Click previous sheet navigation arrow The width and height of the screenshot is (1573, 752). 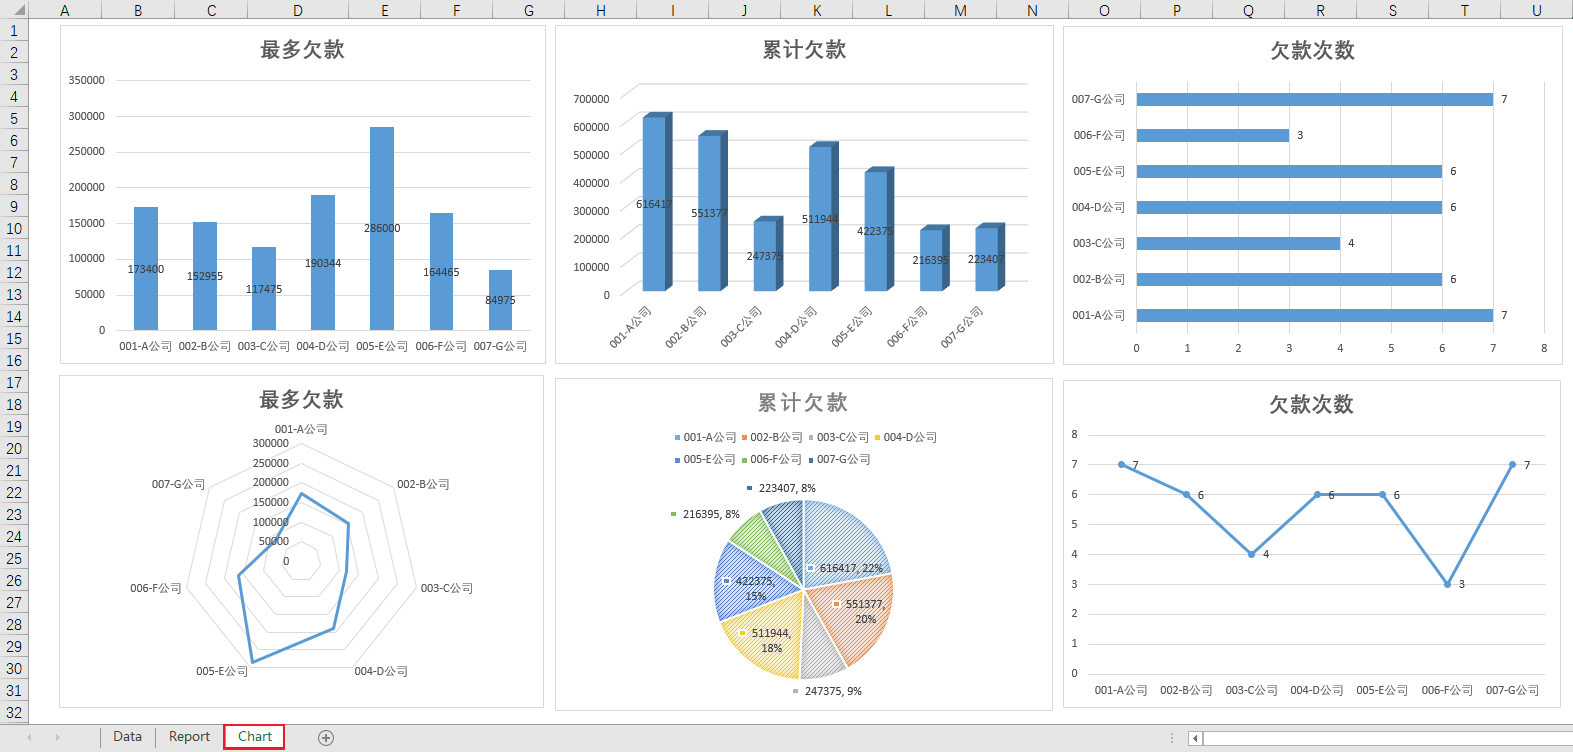[x=29, y=738]
